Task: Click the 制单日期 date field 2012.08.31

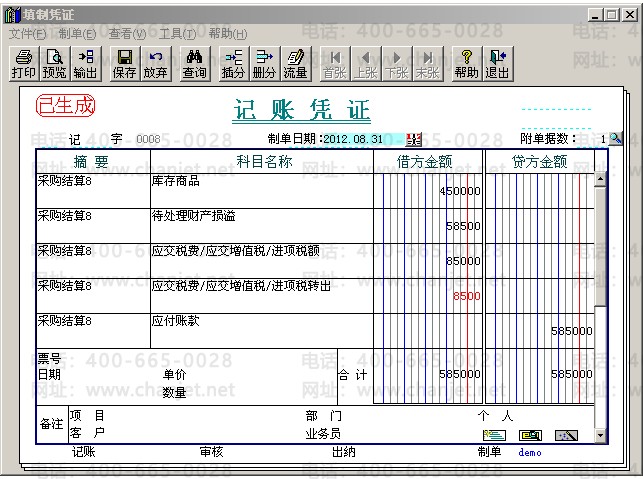Action: pos(363,139)
